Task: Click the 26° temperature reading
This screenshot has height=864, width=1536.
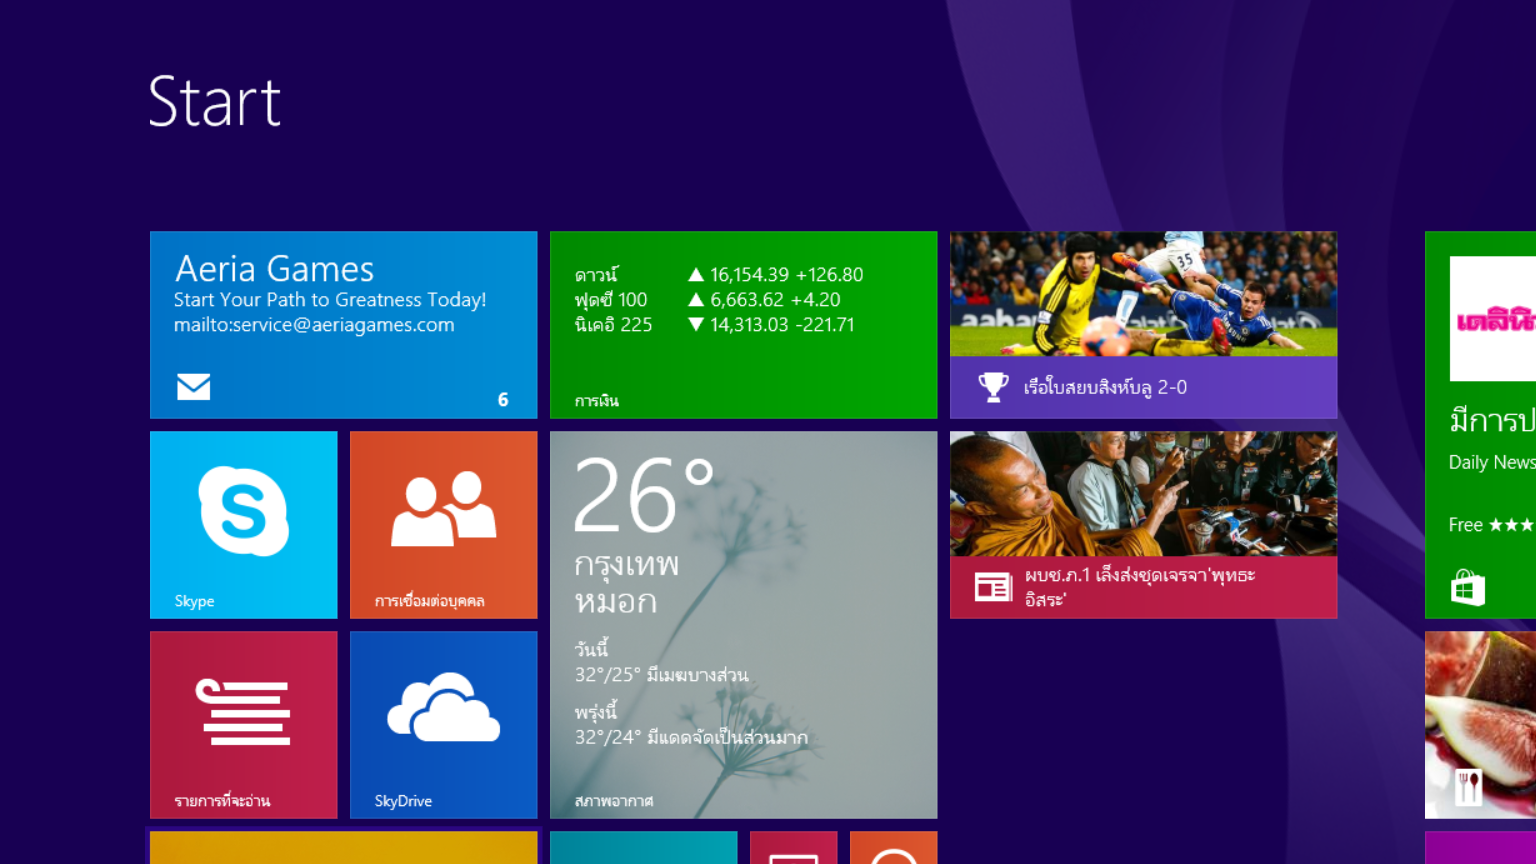Action: [644, 494]
